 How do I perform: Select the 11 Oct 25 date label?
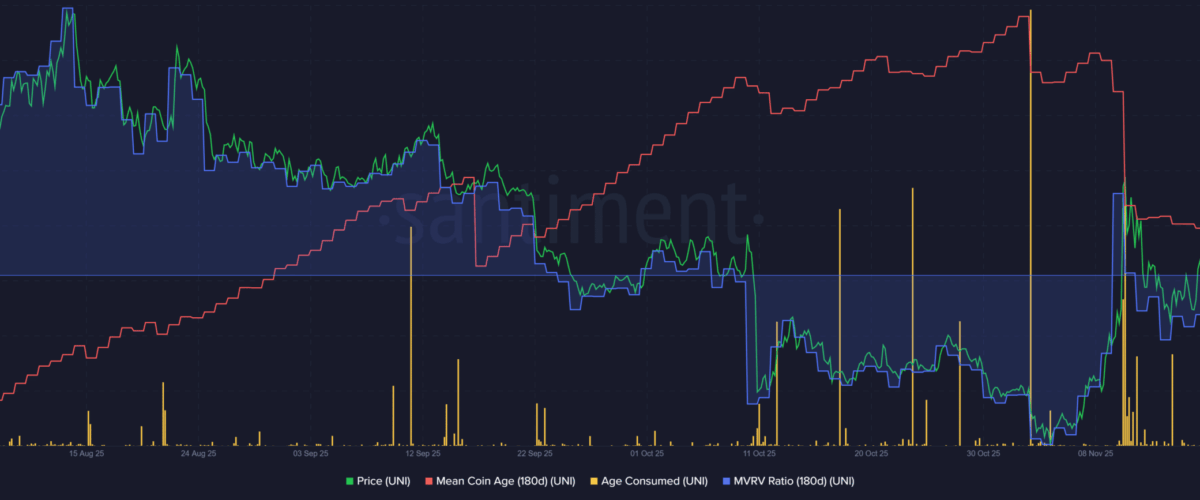[759, 453]
